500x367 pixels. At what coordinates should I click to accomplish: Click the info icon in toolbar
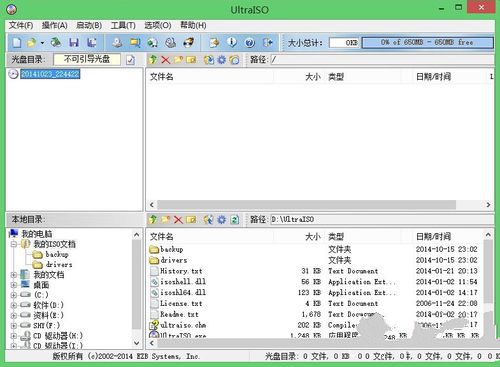click(x=232, y=42)
